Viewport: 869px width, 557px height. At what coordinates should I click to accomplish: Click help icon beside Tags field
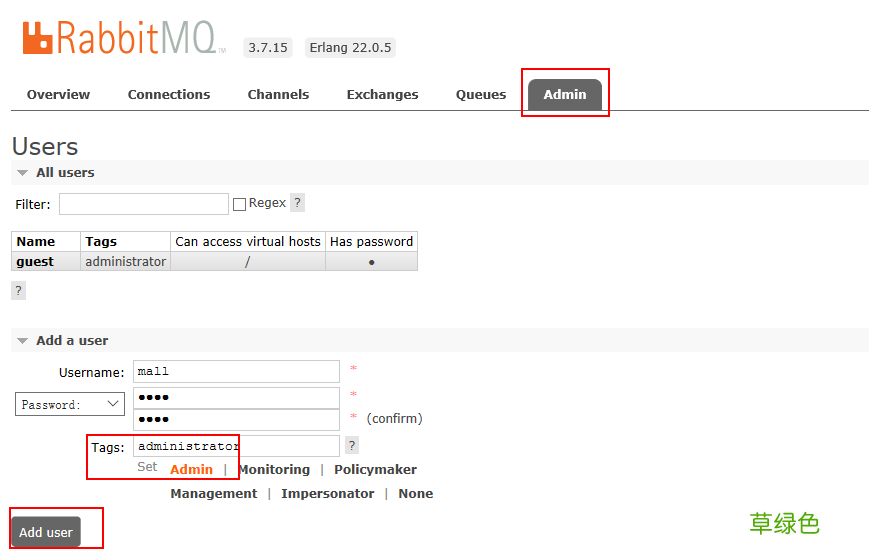pyautogui.click(x=351, y=446)
